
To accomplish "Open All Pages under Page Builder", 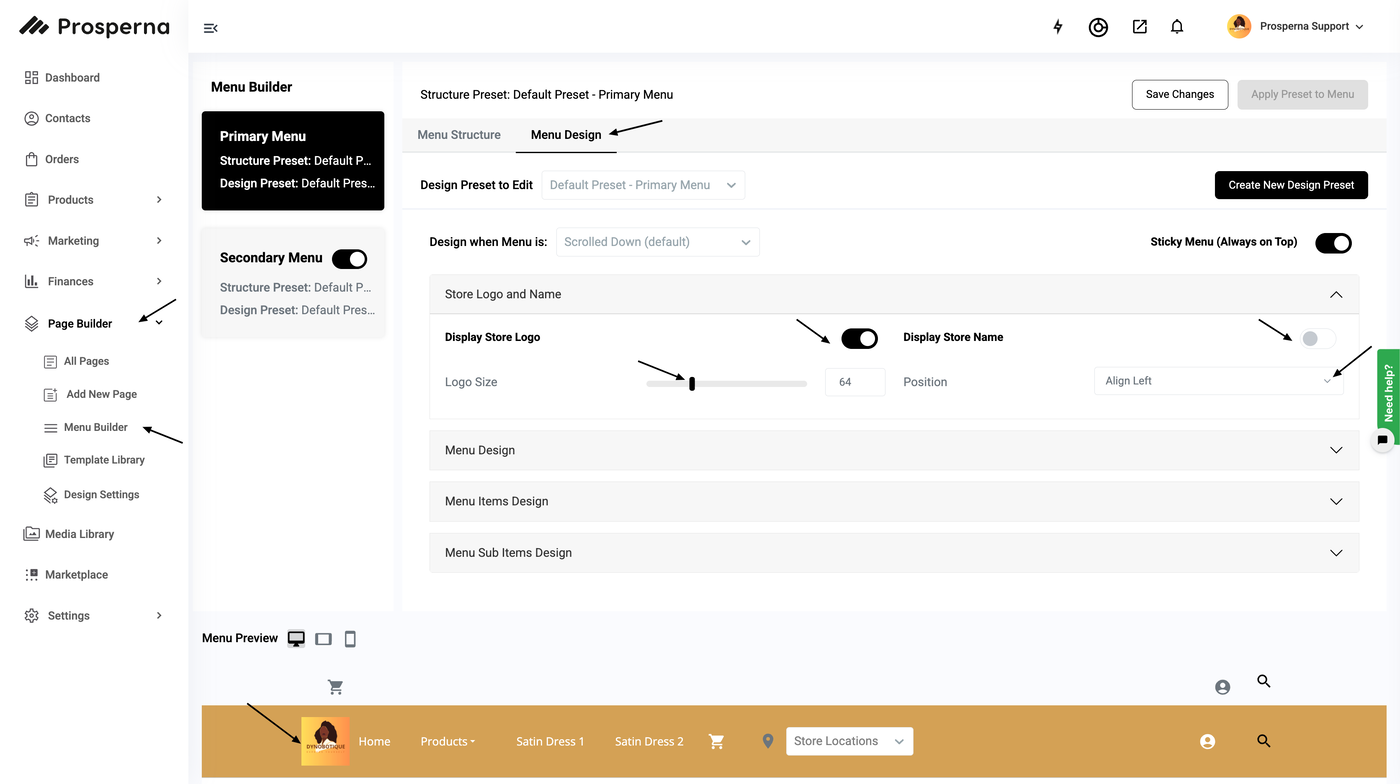I will coord(77,361).
